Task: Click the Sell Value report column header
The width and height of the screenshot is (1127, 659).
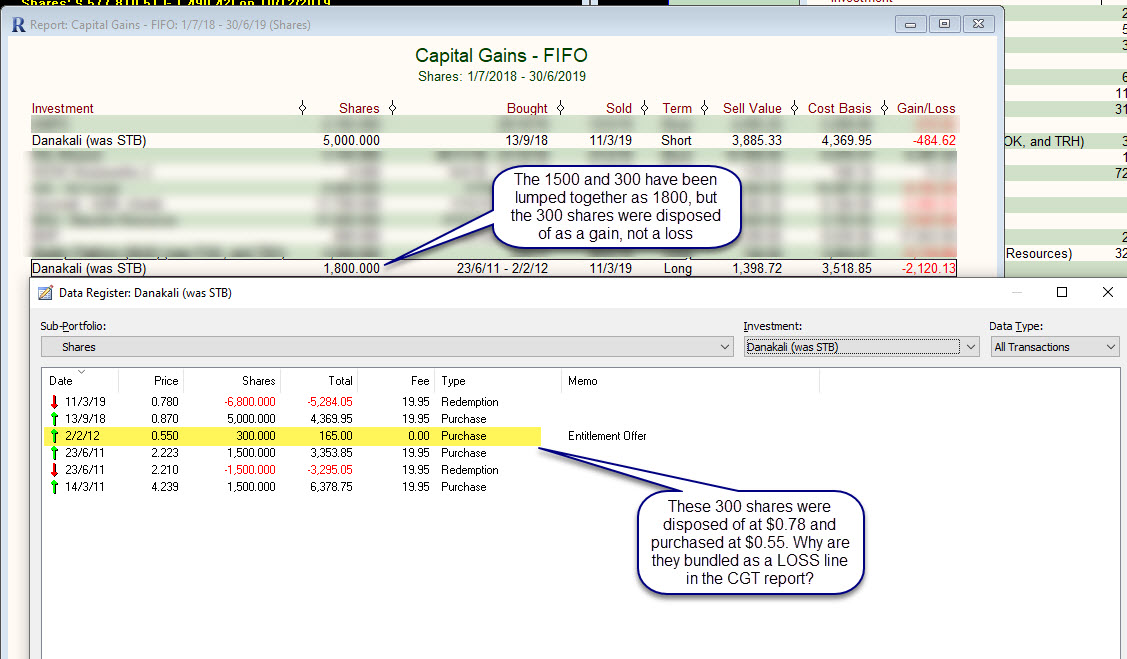Action: tap(752, 109)
